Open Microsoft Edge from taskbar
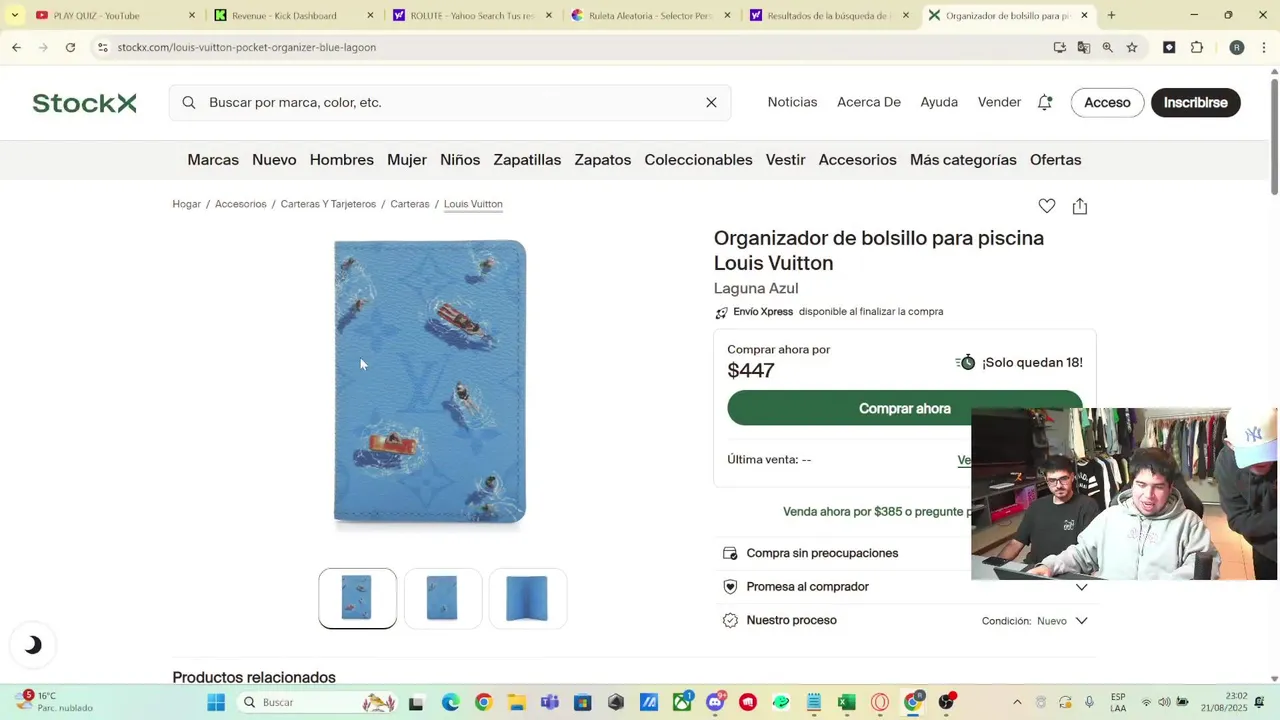 click(450, 702)
